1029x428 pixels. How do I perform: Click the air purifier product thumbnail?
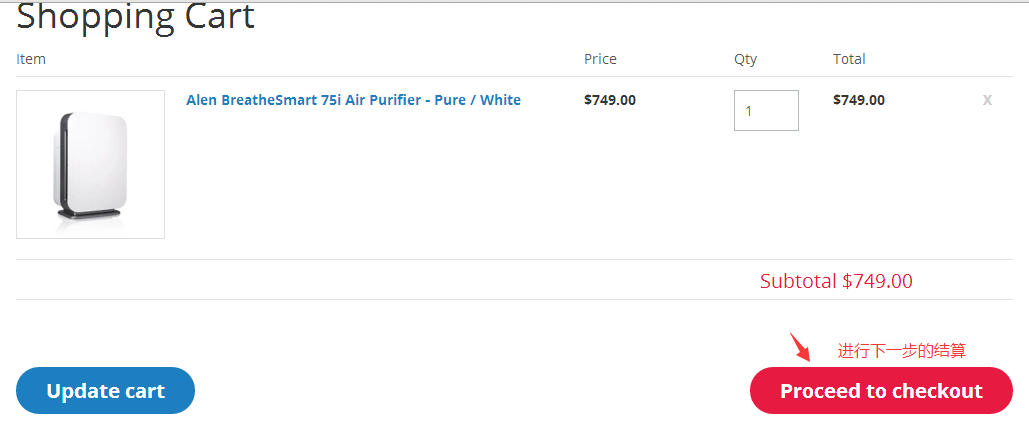pyautogui.click(x=90, y=165)
